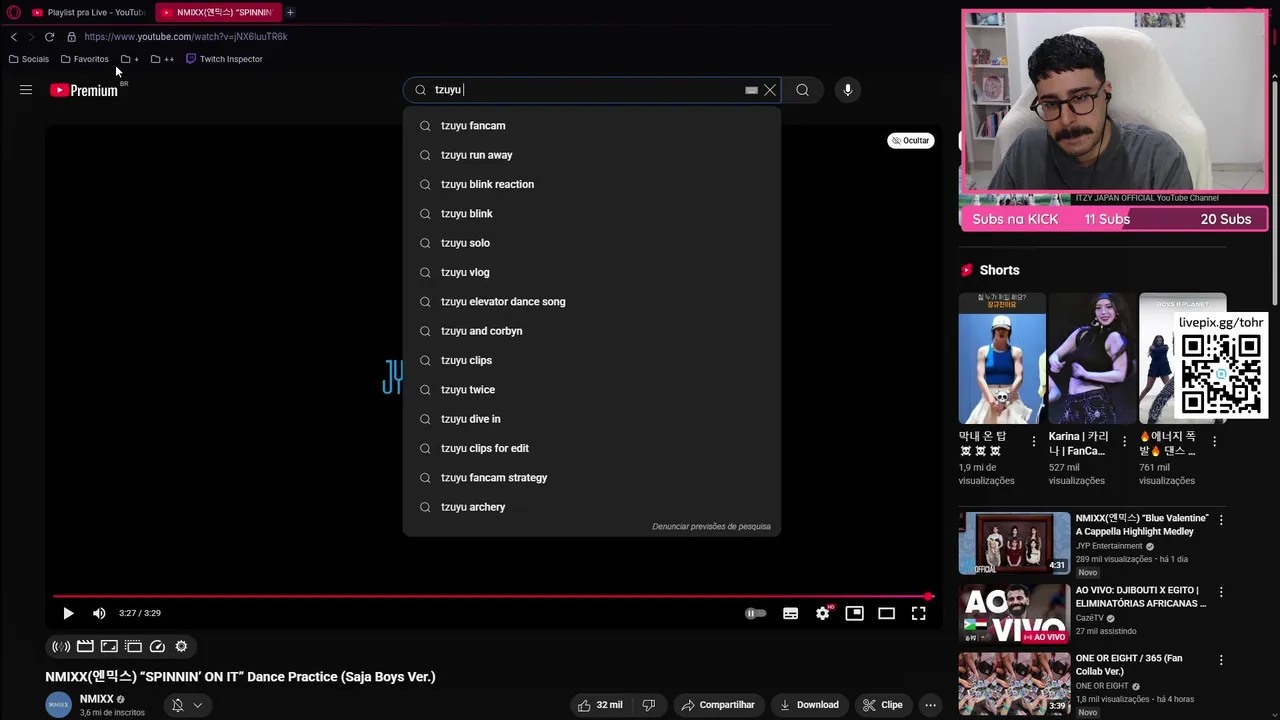Click the audio broadcast extension icon below player
1280x720 pixels.
pos(61,646)
